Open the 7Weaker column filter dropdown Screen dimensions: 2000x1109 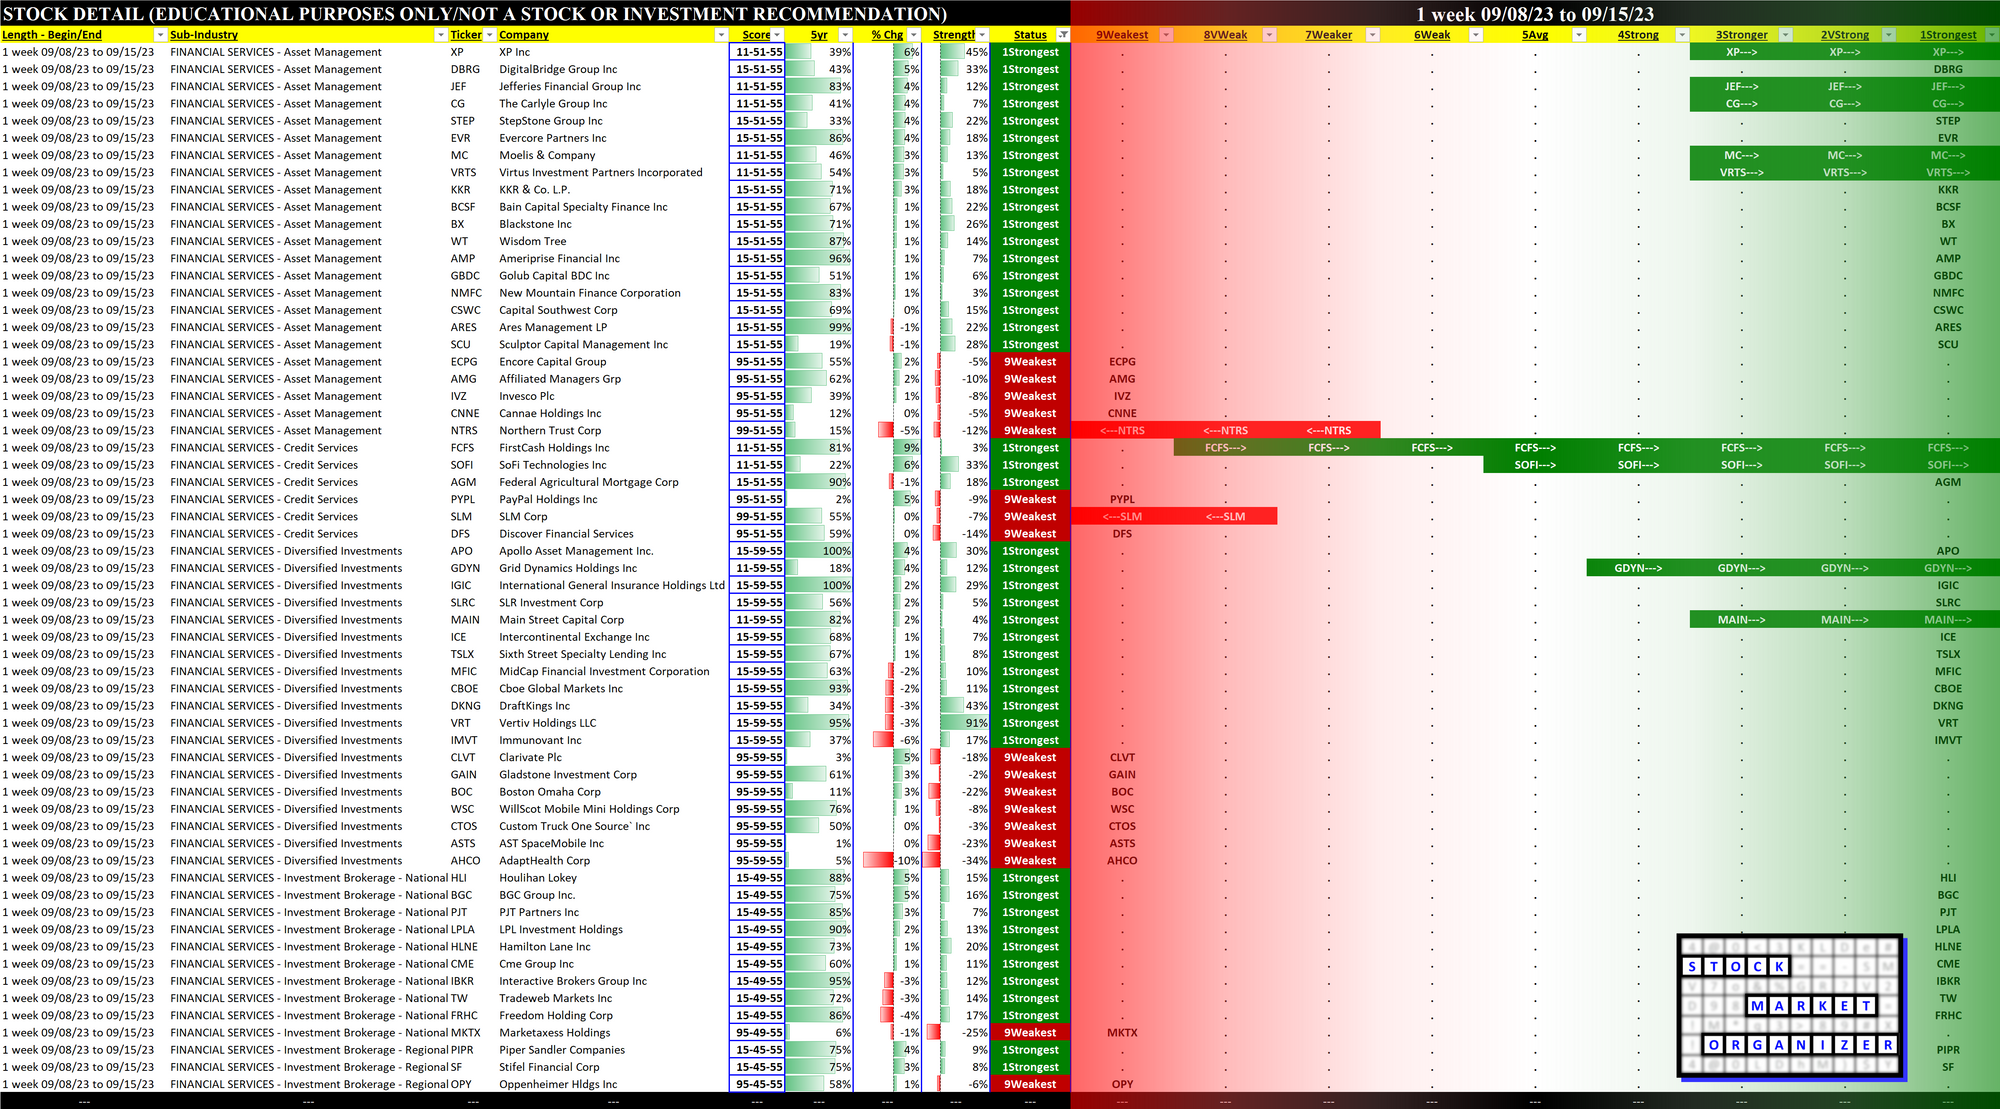pyautogui.click(x=1372, y=35)
